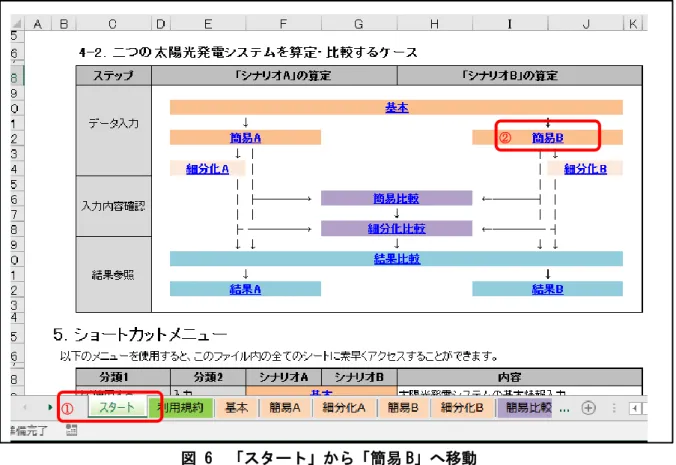Open the 結果B link

click(548, 289)
